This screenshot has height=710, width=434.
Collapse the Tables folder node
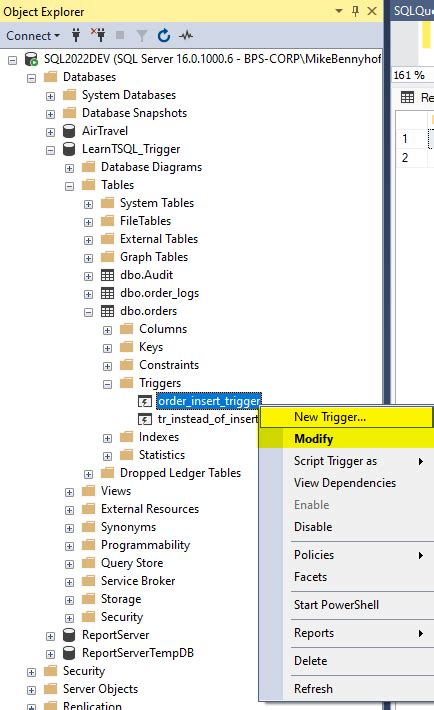pyautogui.click(x=69, y=186)
